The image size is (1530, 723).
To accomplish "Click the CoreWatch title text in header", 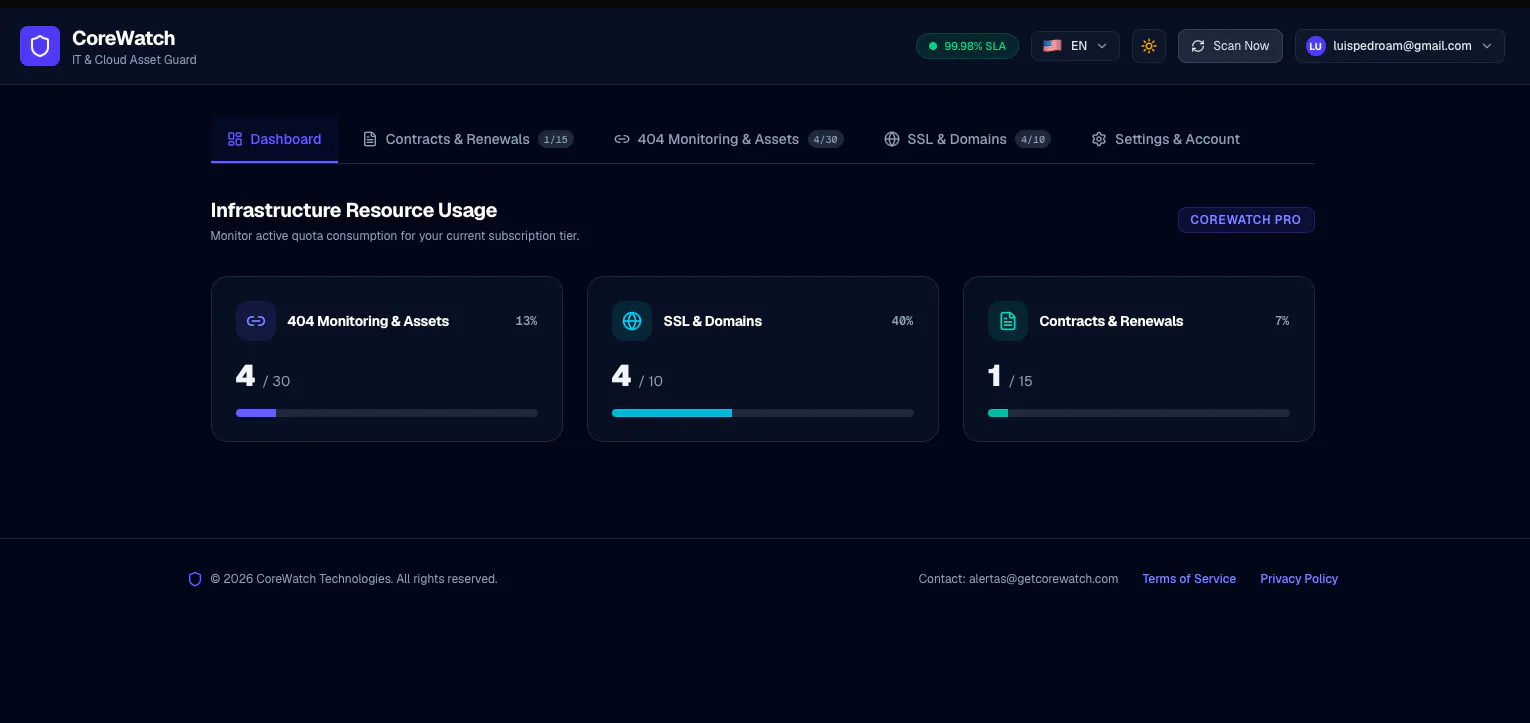I will [x=123, y=38].
